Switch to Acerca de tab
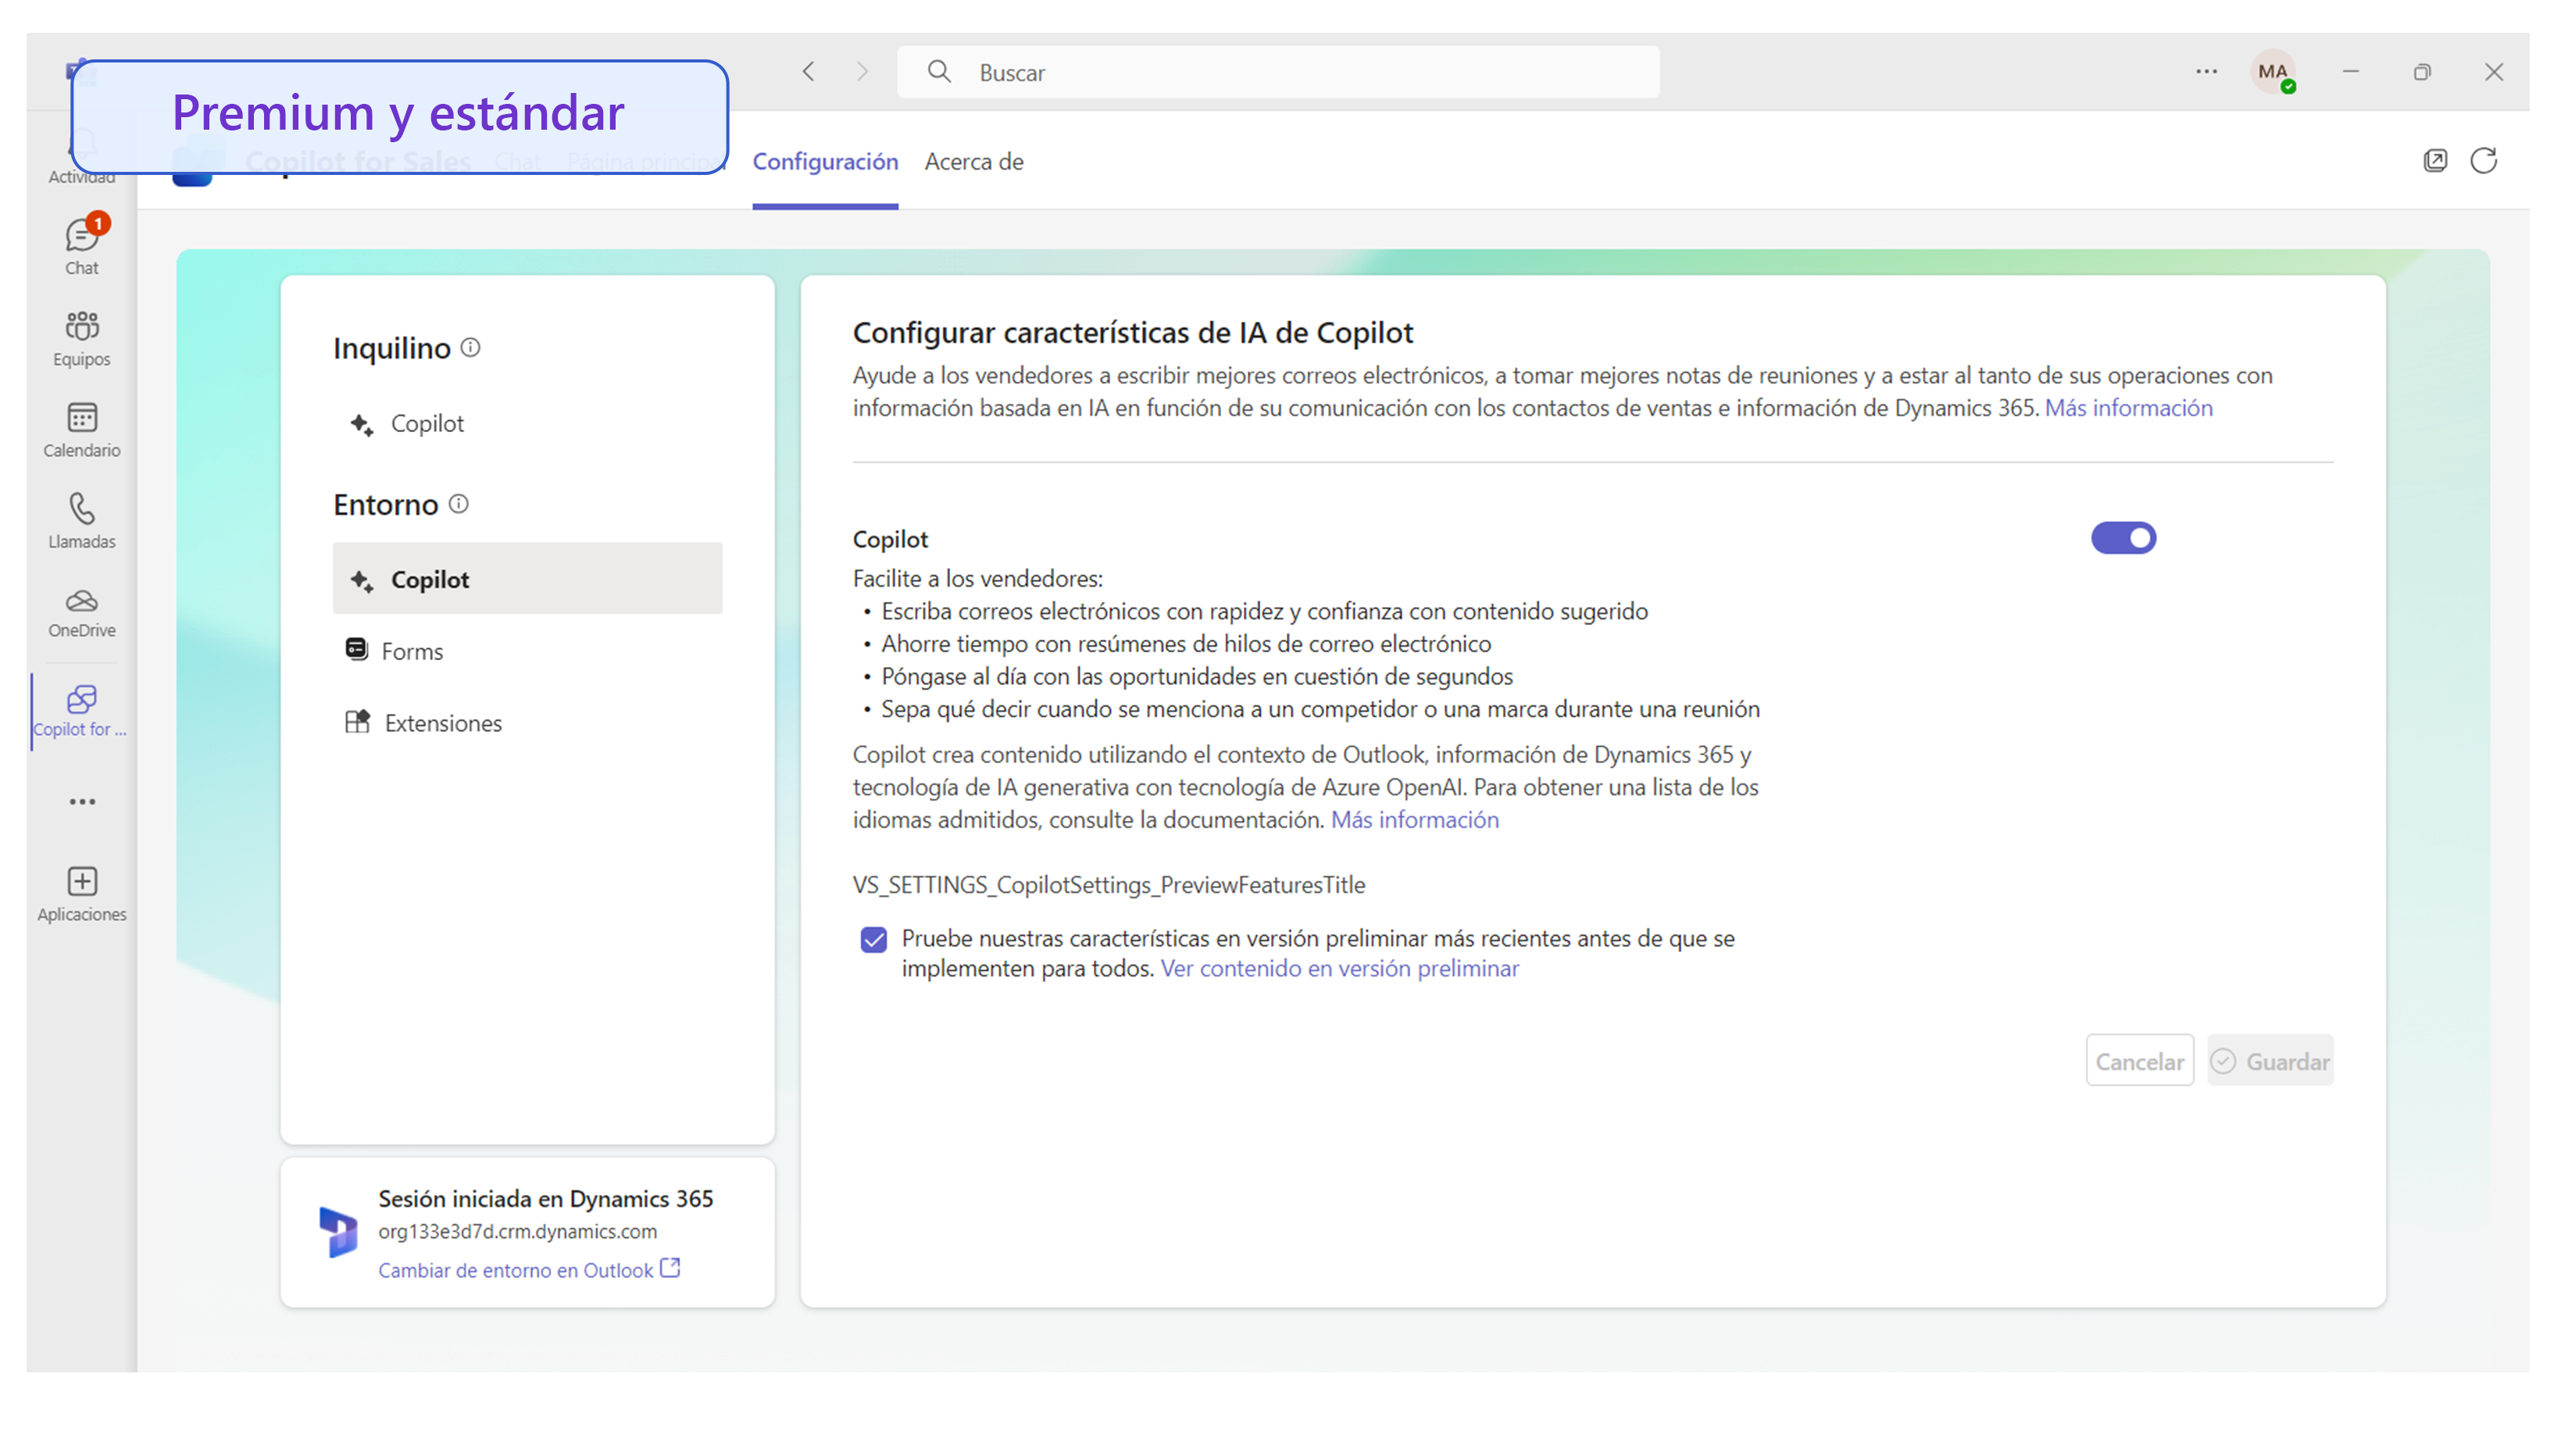Screen dimensions: 2550x1456 tap(973, 162)
